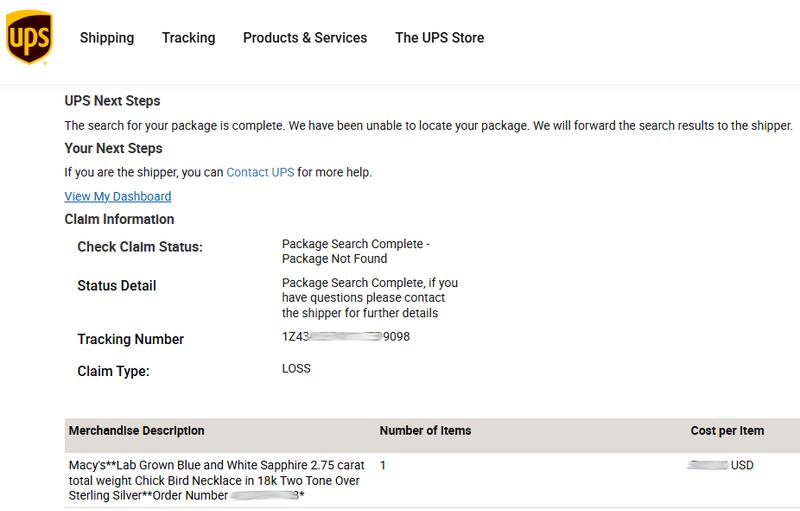Click the Tracking Number label
Viewport: 800px width, 511px height.
131,339
